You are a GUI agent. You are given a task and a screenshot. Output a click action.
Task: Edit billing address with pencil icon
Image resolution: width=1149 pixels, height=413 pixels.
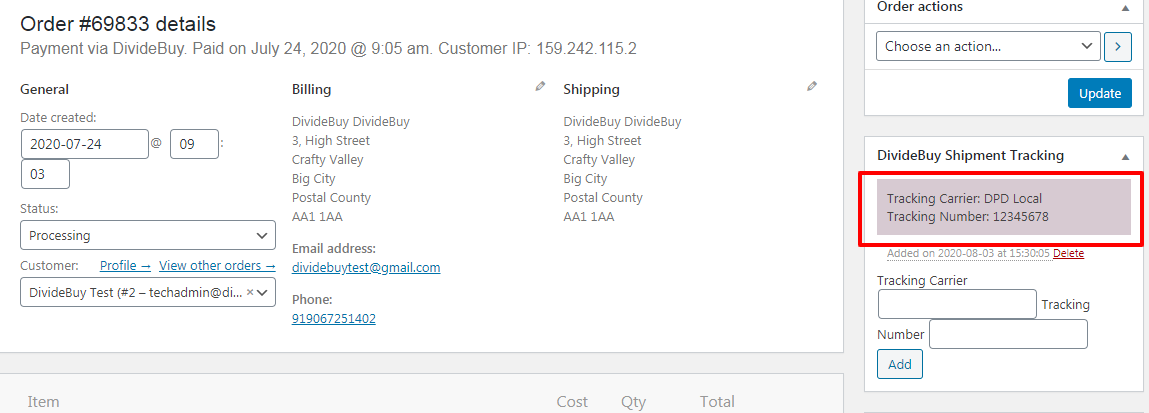(x=540, y=87)
